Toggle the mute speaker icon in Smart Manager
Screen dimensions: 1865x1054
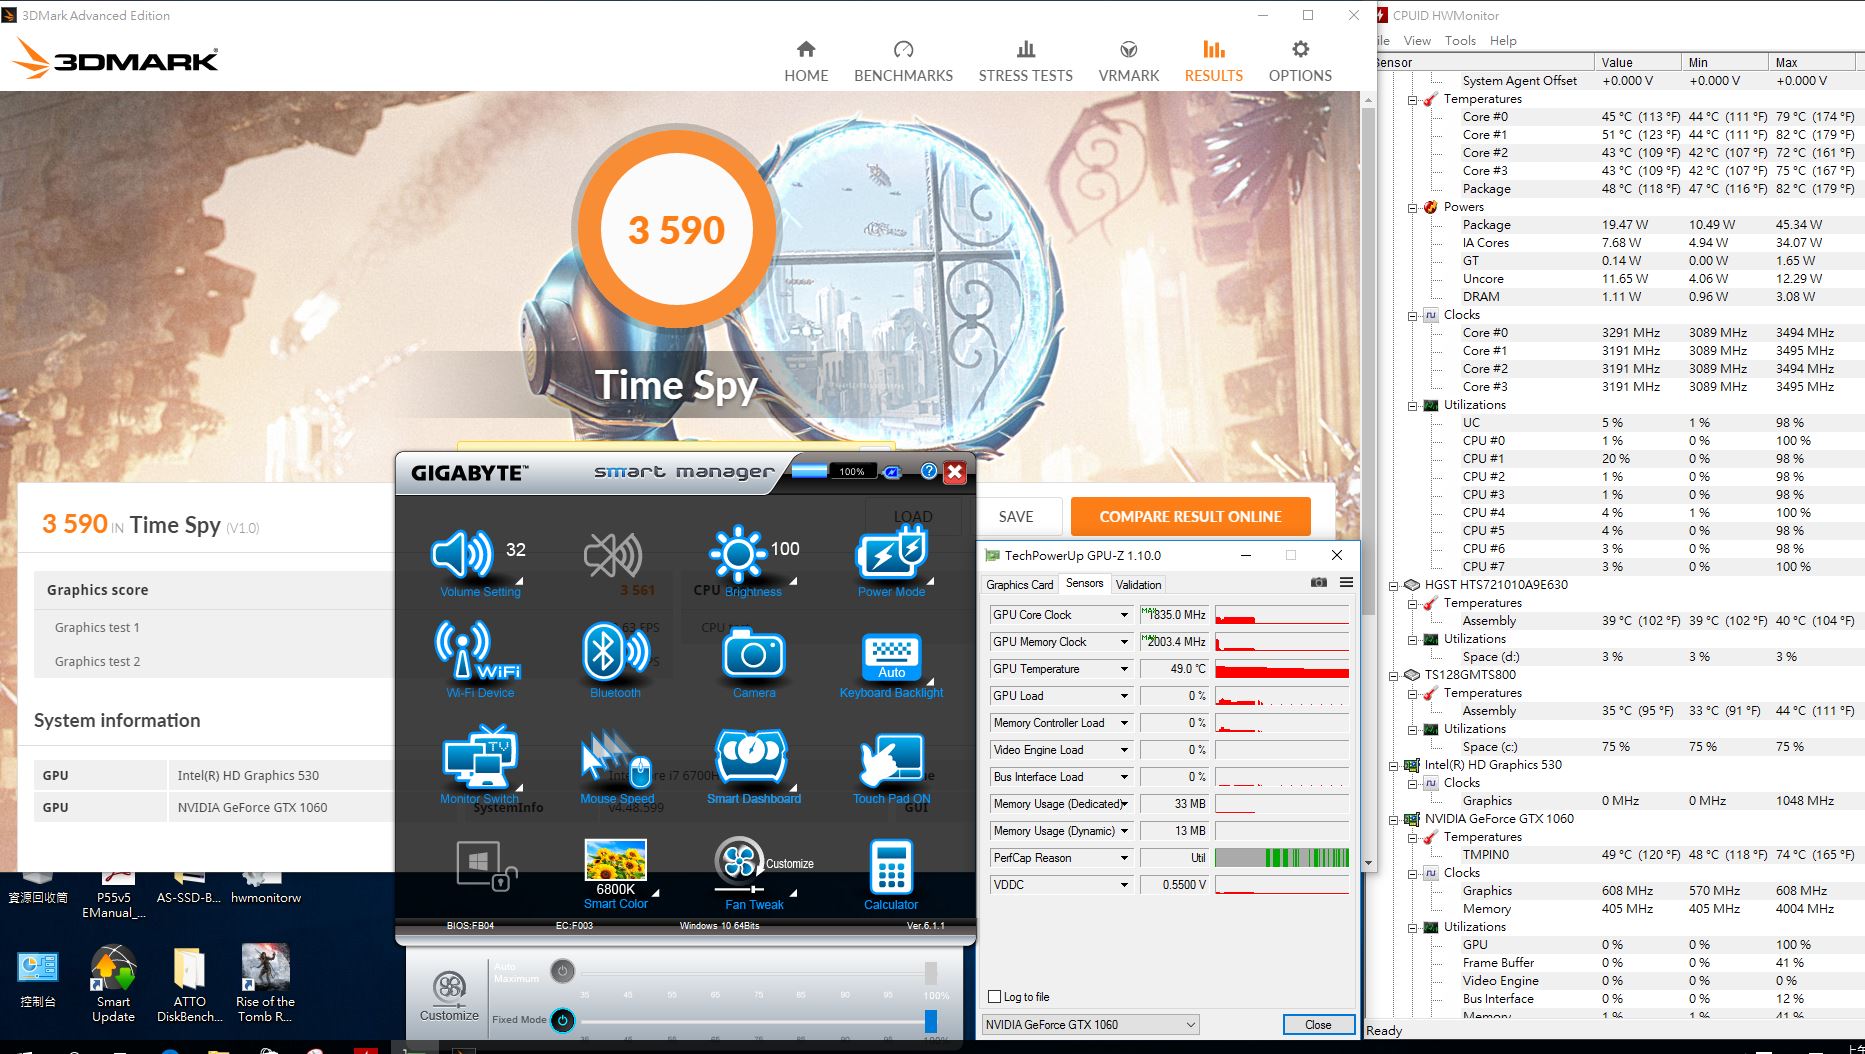coord(612,555)
